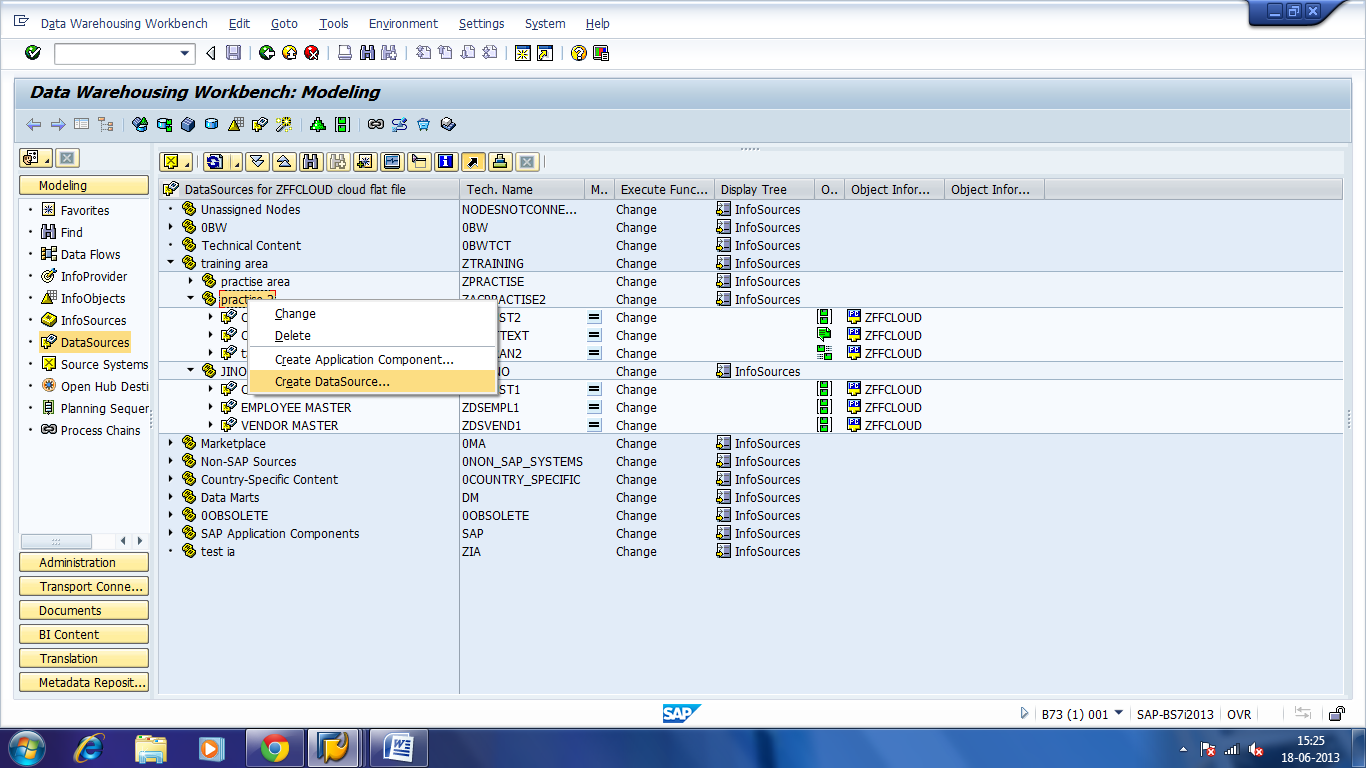Expand the Marketplace node
This screenshot has height=768, width=1366.
170,443
